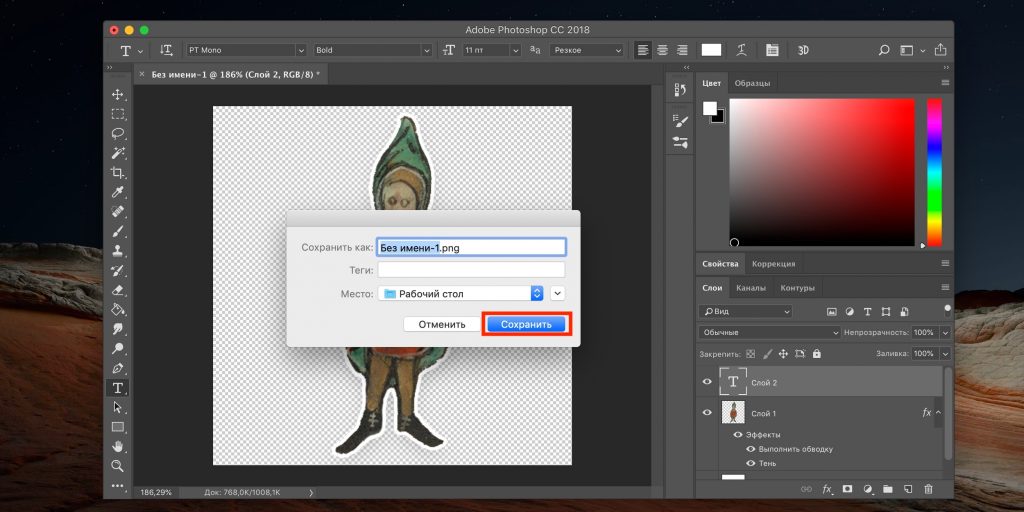1024x512 pixels.
Task: Open the Обычные blend mode dropdown
Action: point(769,332)
